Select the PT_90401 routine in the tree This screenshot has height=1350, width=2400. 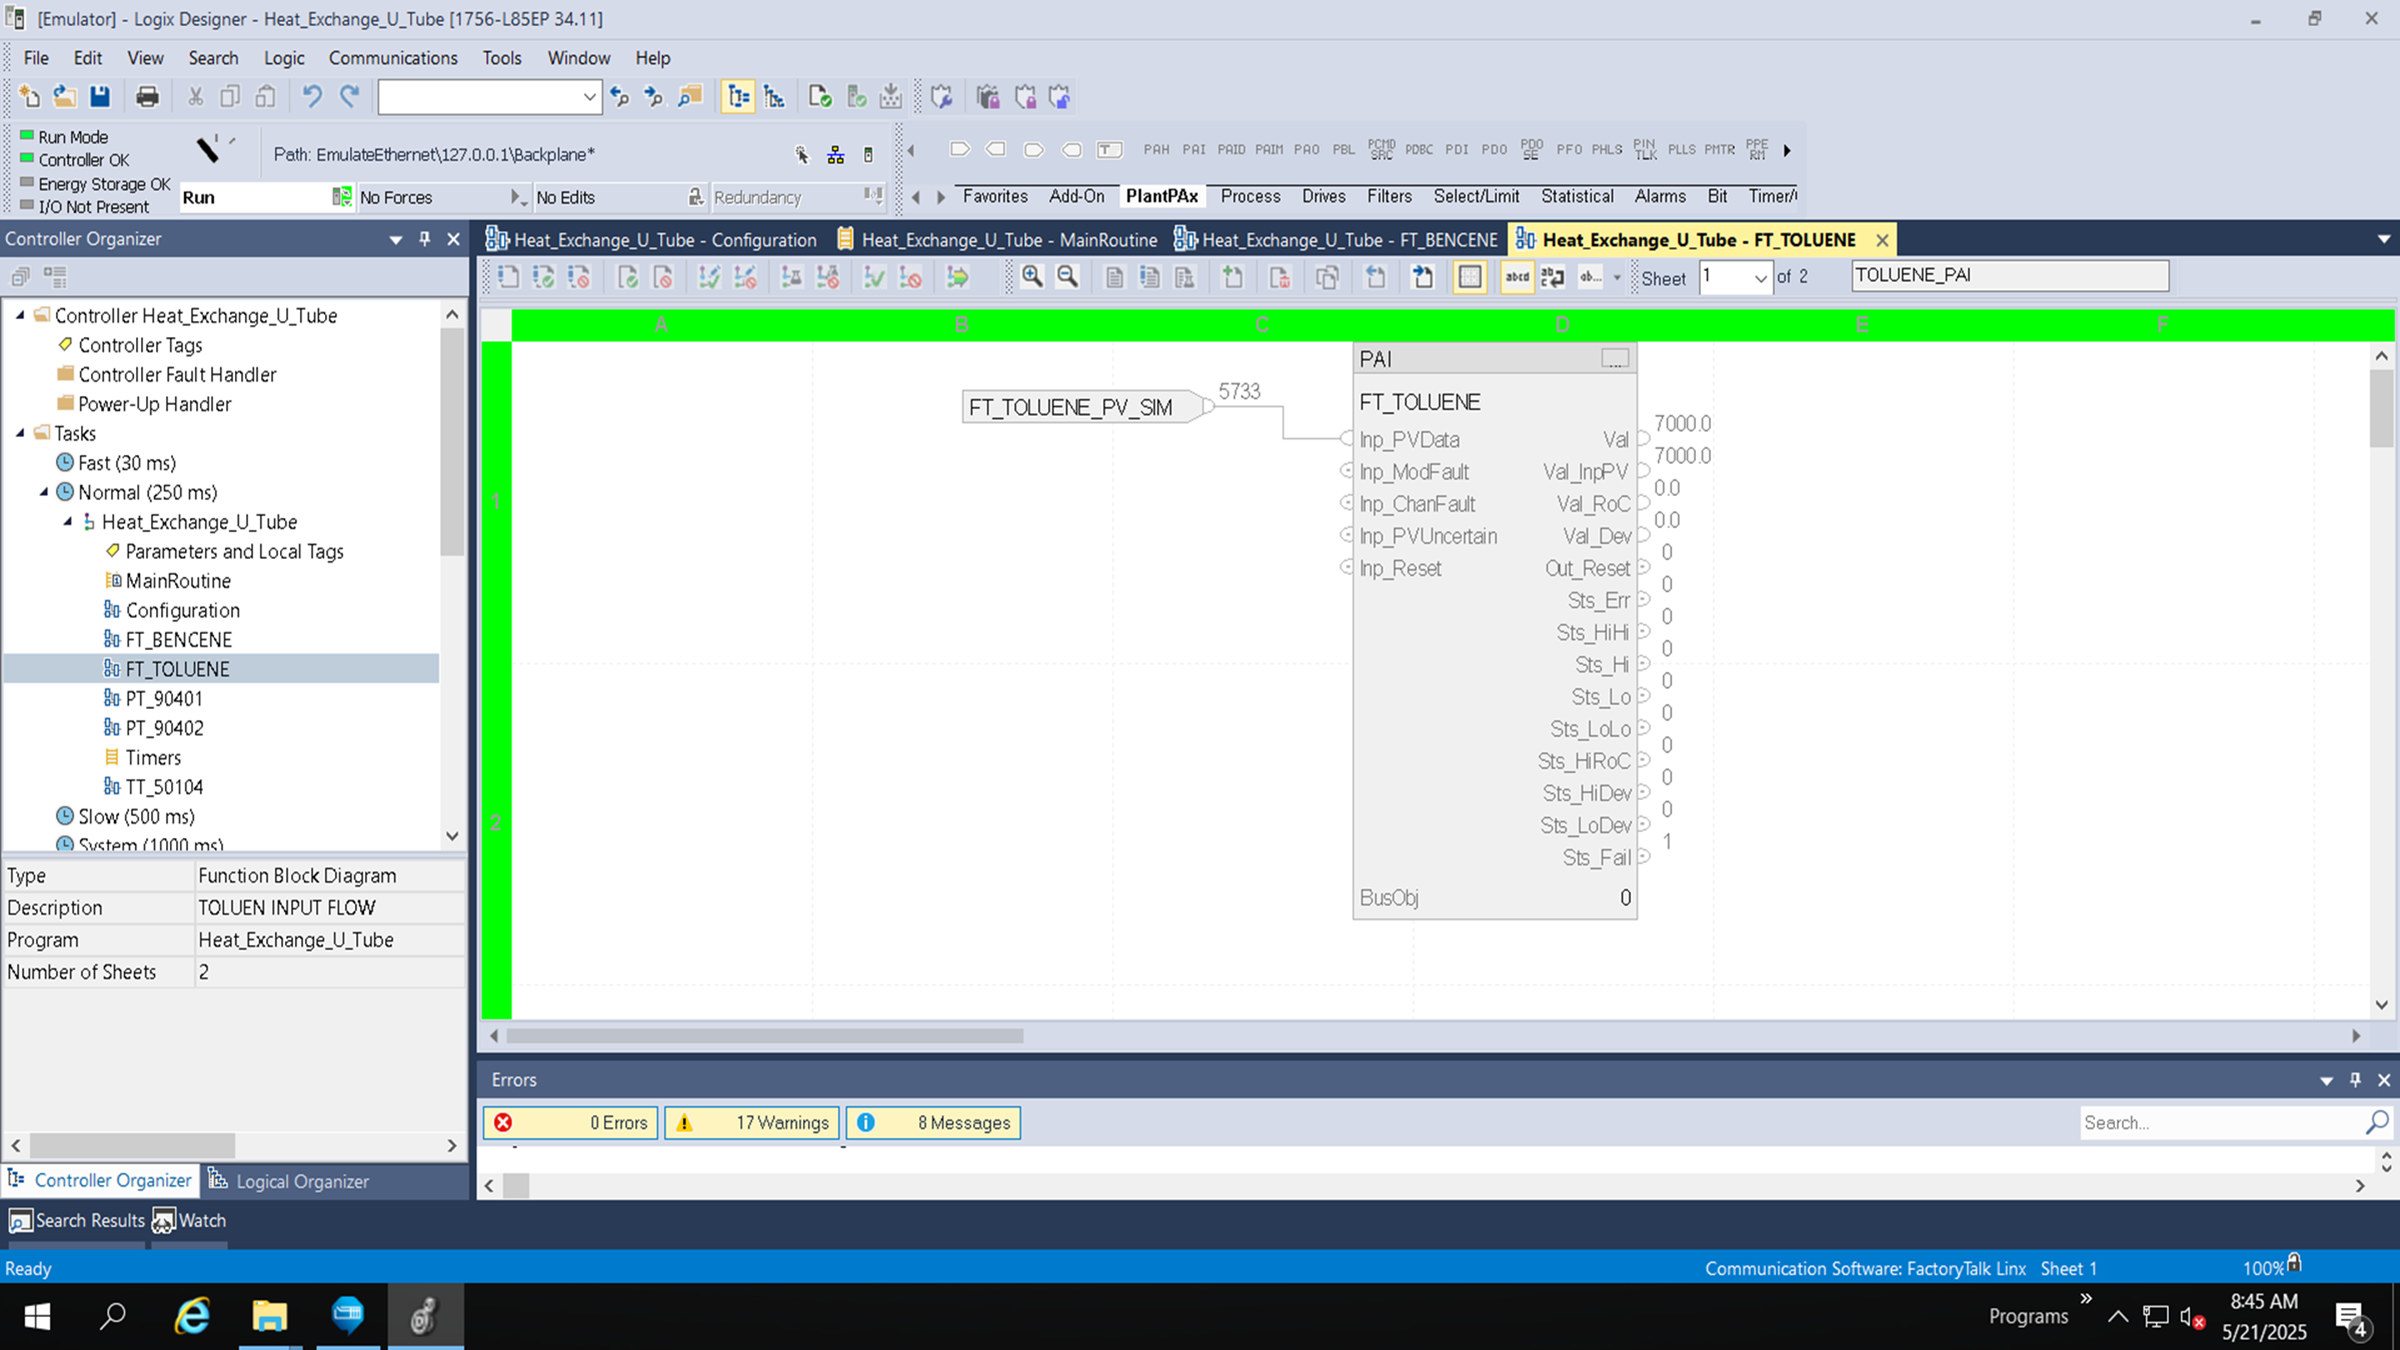[164, 698]
